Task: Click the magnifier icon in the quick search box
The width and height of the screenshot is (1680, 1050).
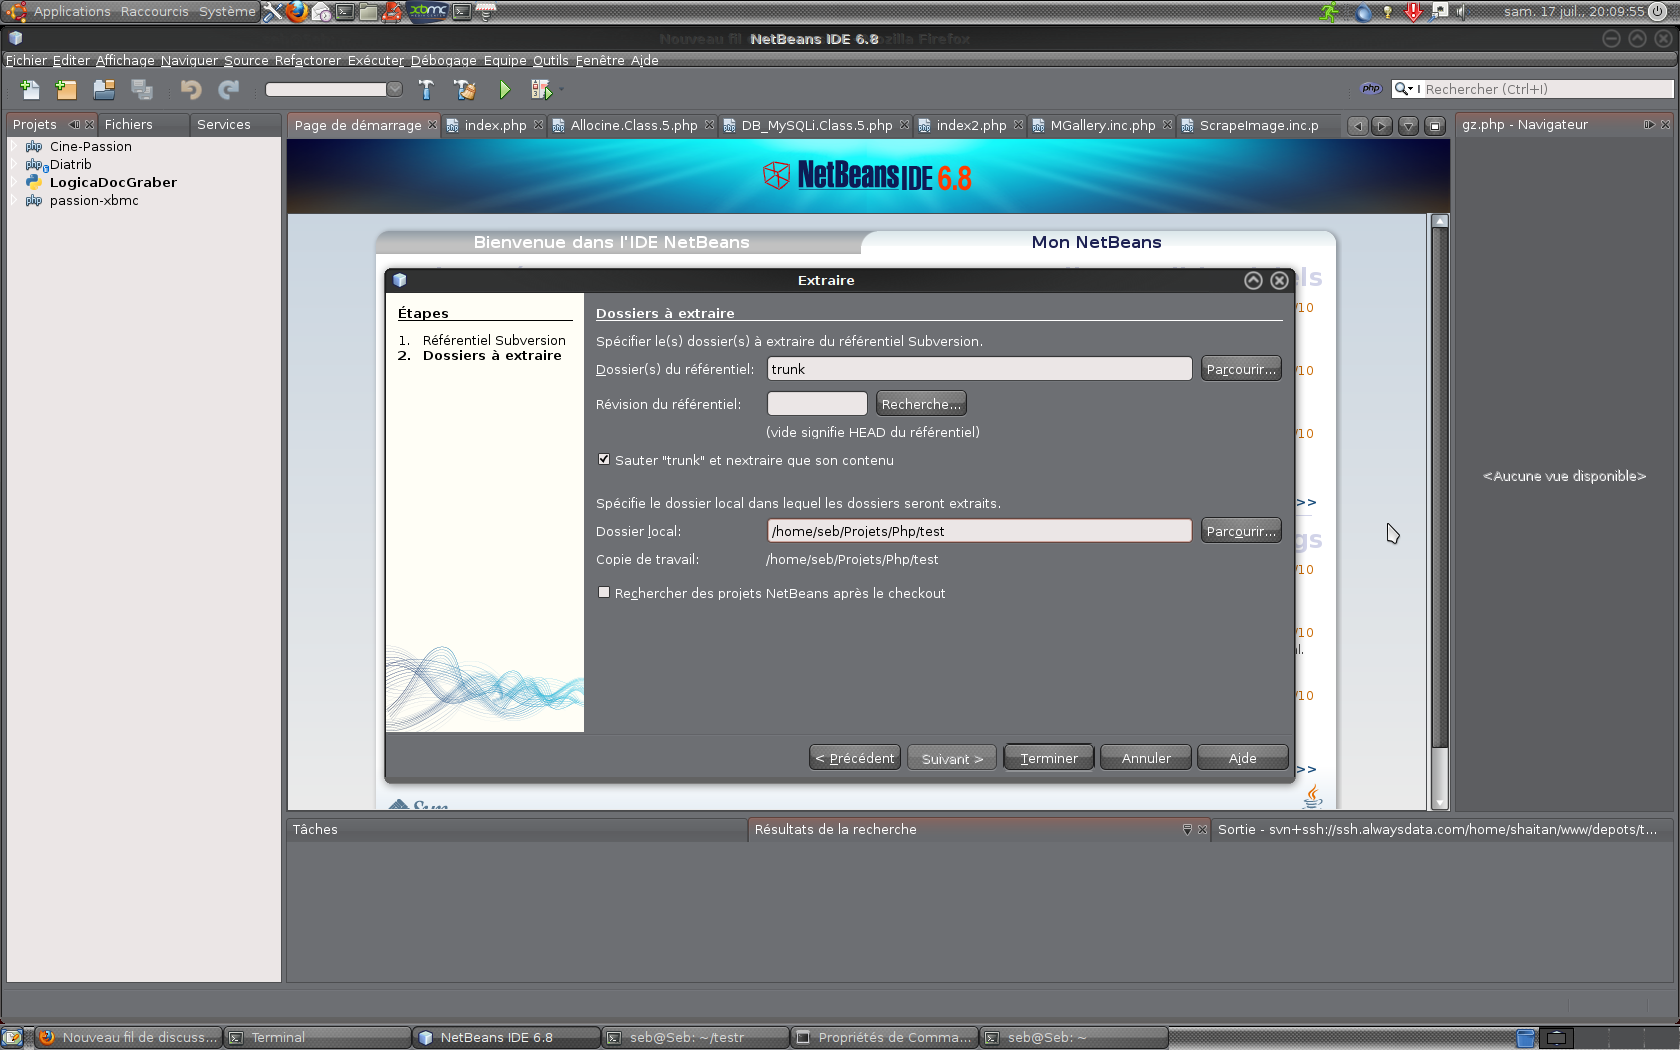Action: point(1402,88)
